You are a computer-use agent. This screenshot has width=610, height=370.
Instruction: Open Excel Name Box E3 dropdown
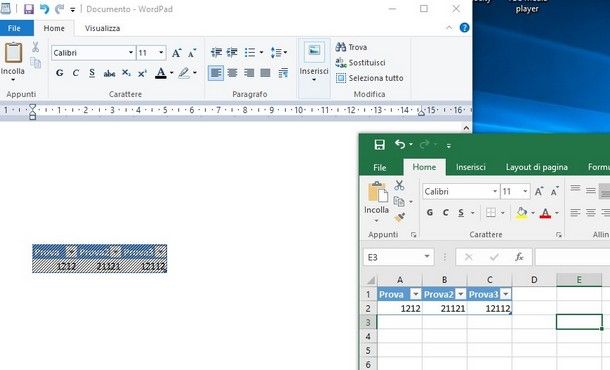click(427, 256)
